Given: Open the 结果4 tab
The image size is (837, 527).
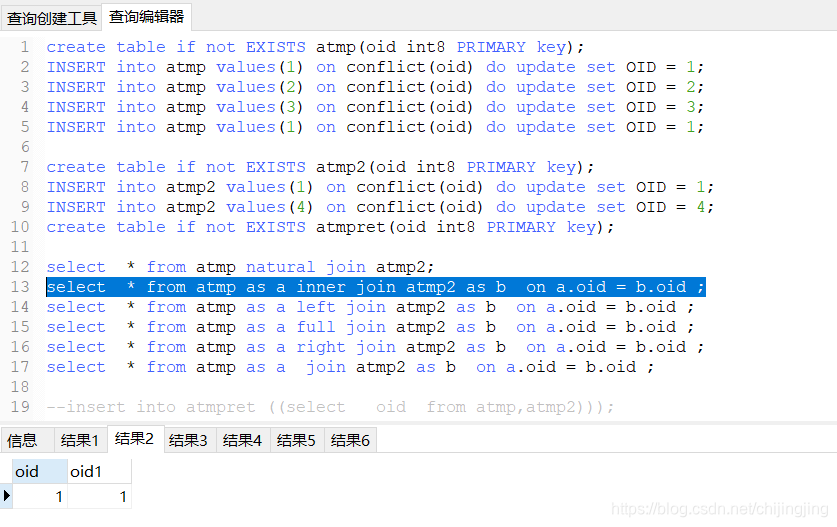Looking at the screenshot, I should click(242, 441).
